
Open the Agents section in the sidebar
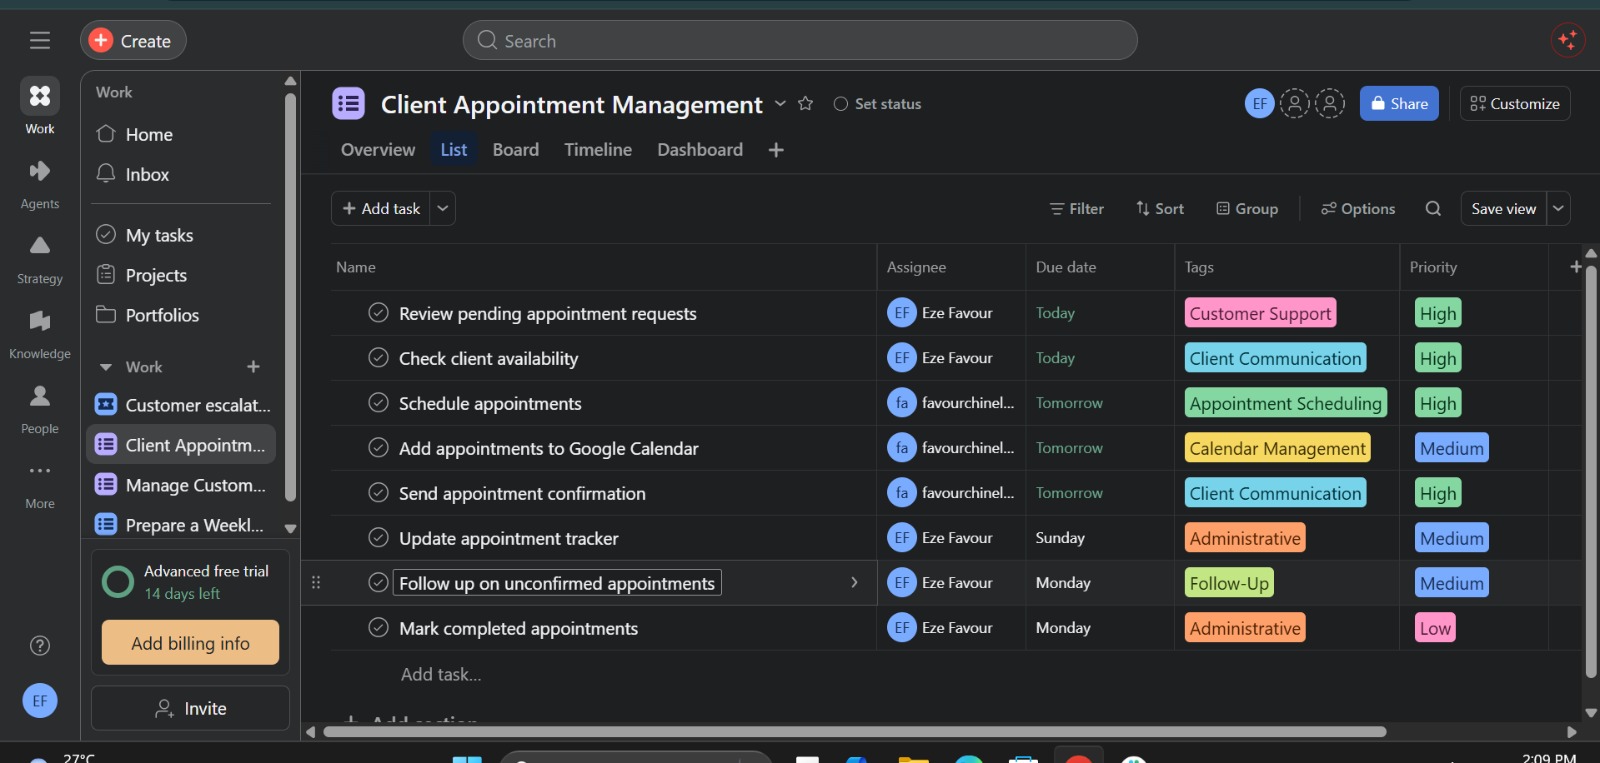[x=40, y=183]
